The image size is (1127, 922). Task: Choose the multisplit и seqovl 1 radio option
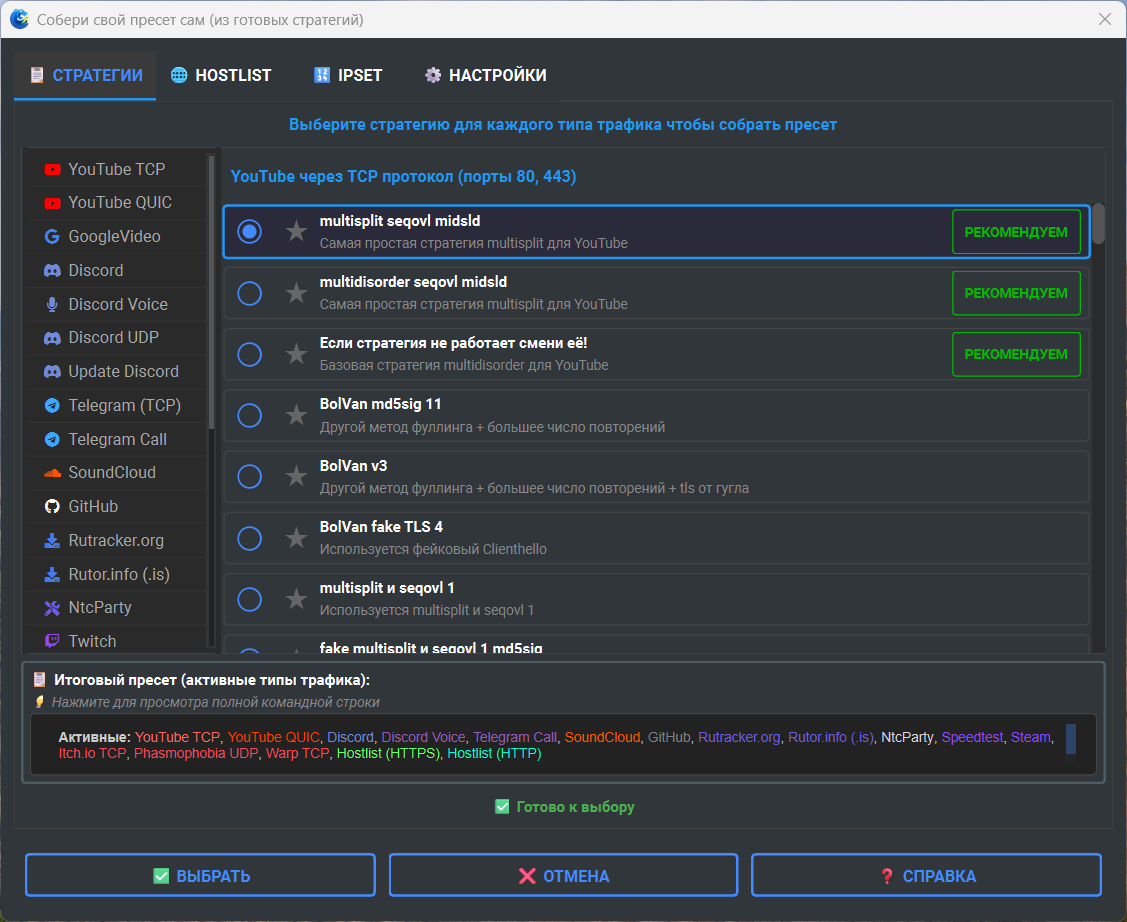(x=249, y=599)
